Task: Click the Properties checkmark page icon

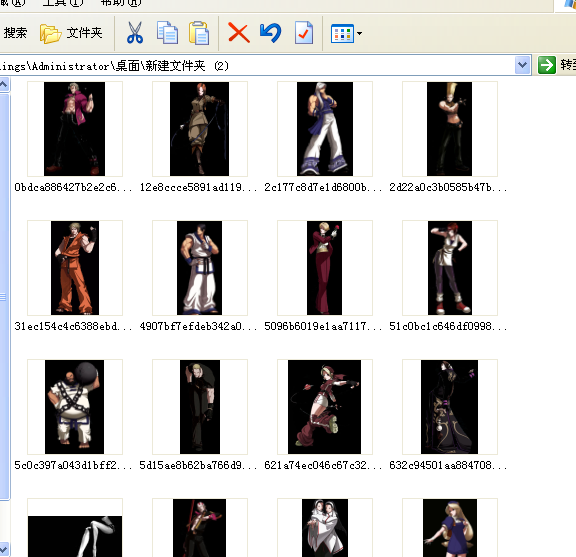Action: (x=304, y=33)
